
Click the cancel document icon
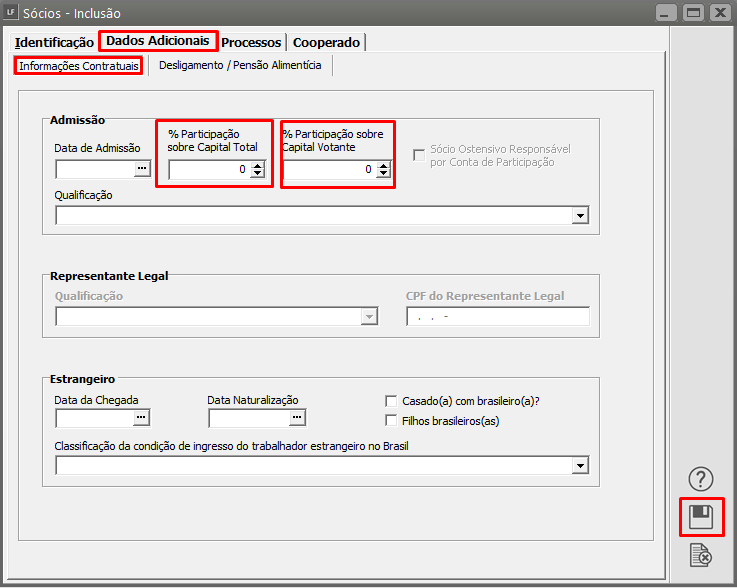click(x=701, y=555)
